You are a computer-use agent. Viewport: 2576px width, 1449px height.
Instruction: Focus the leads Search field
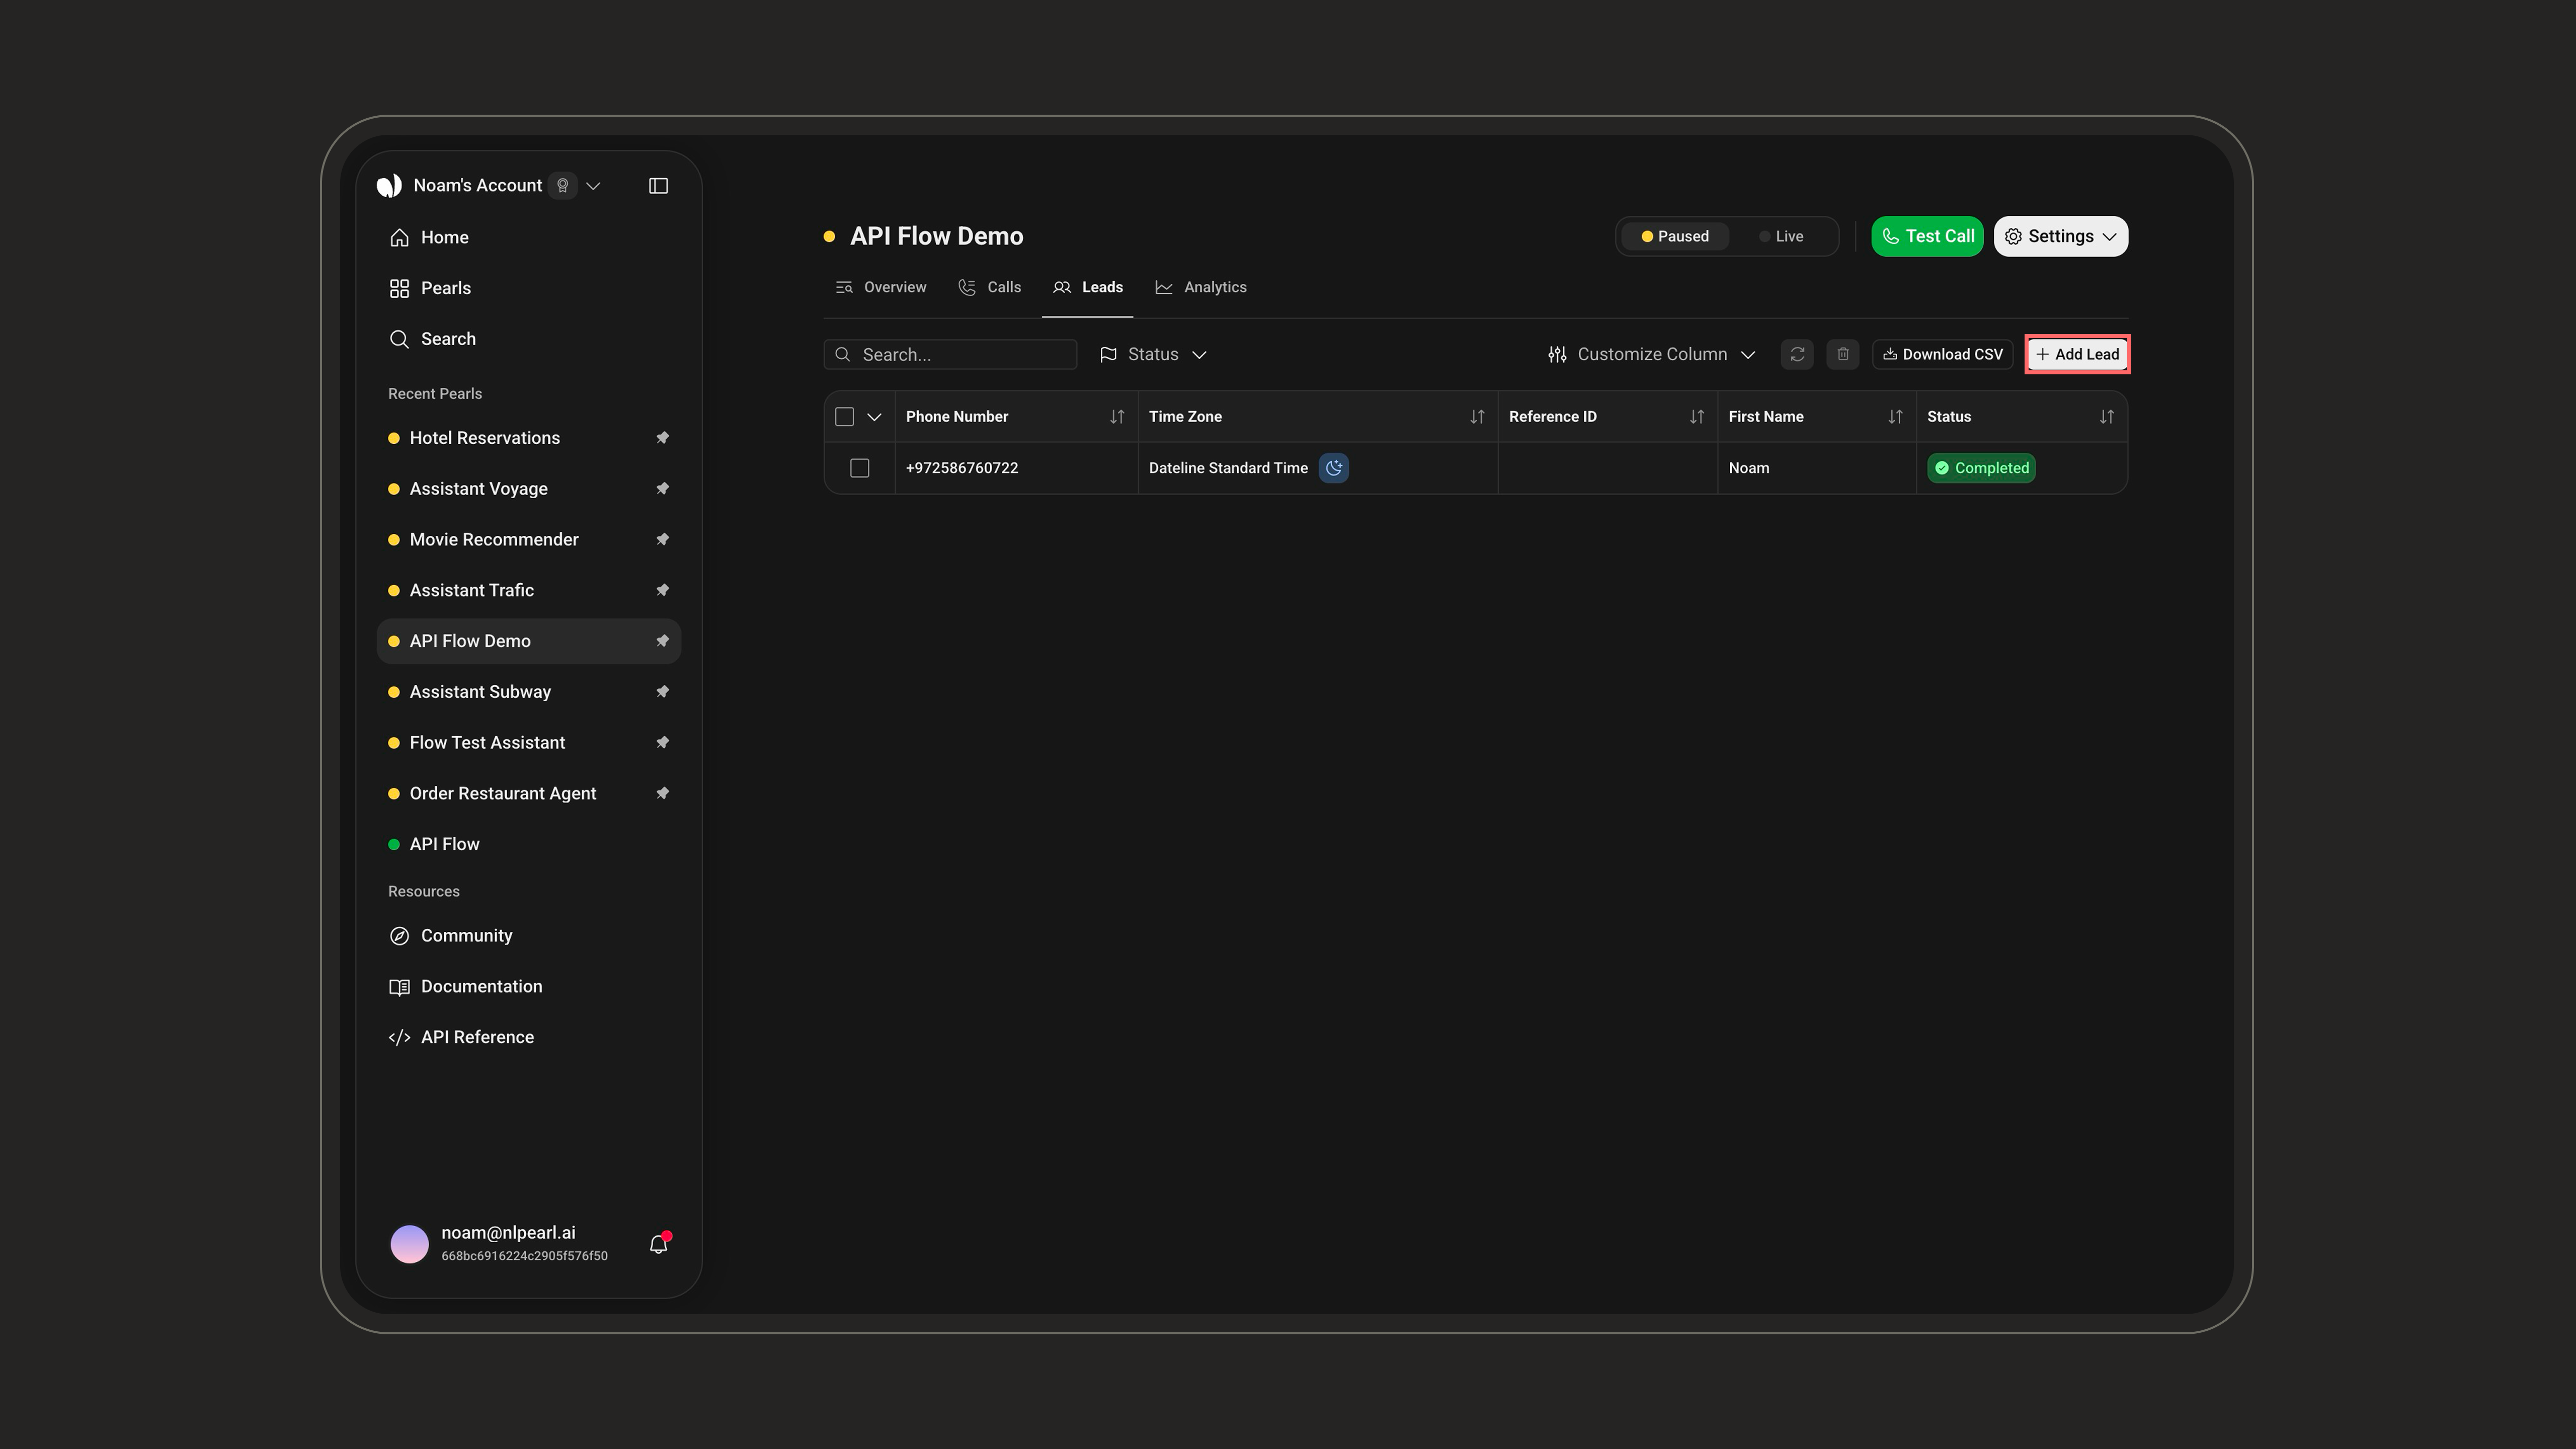[x=950, y=354]
